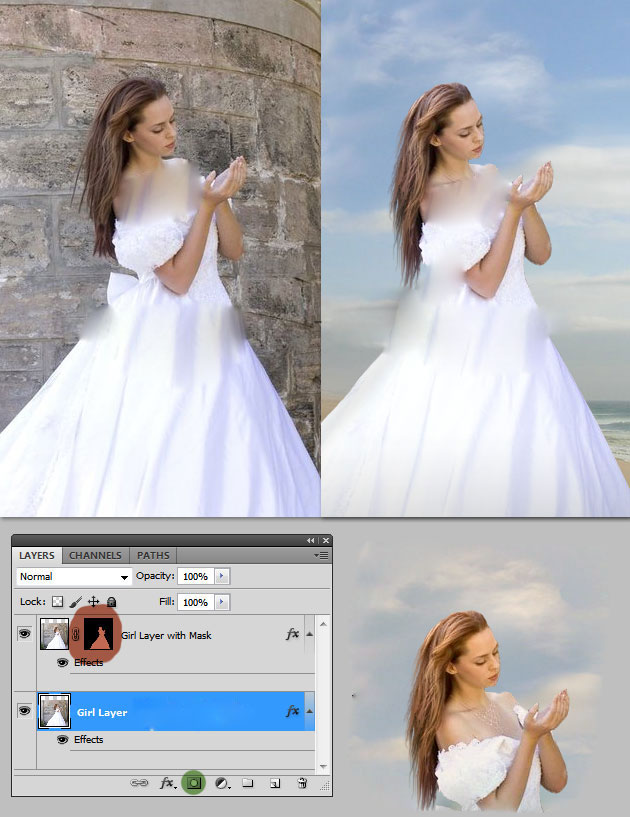Open the Normal blend mode dropdown
The height and width of the screenshot is (817, 630).
(x=74, y=577)
